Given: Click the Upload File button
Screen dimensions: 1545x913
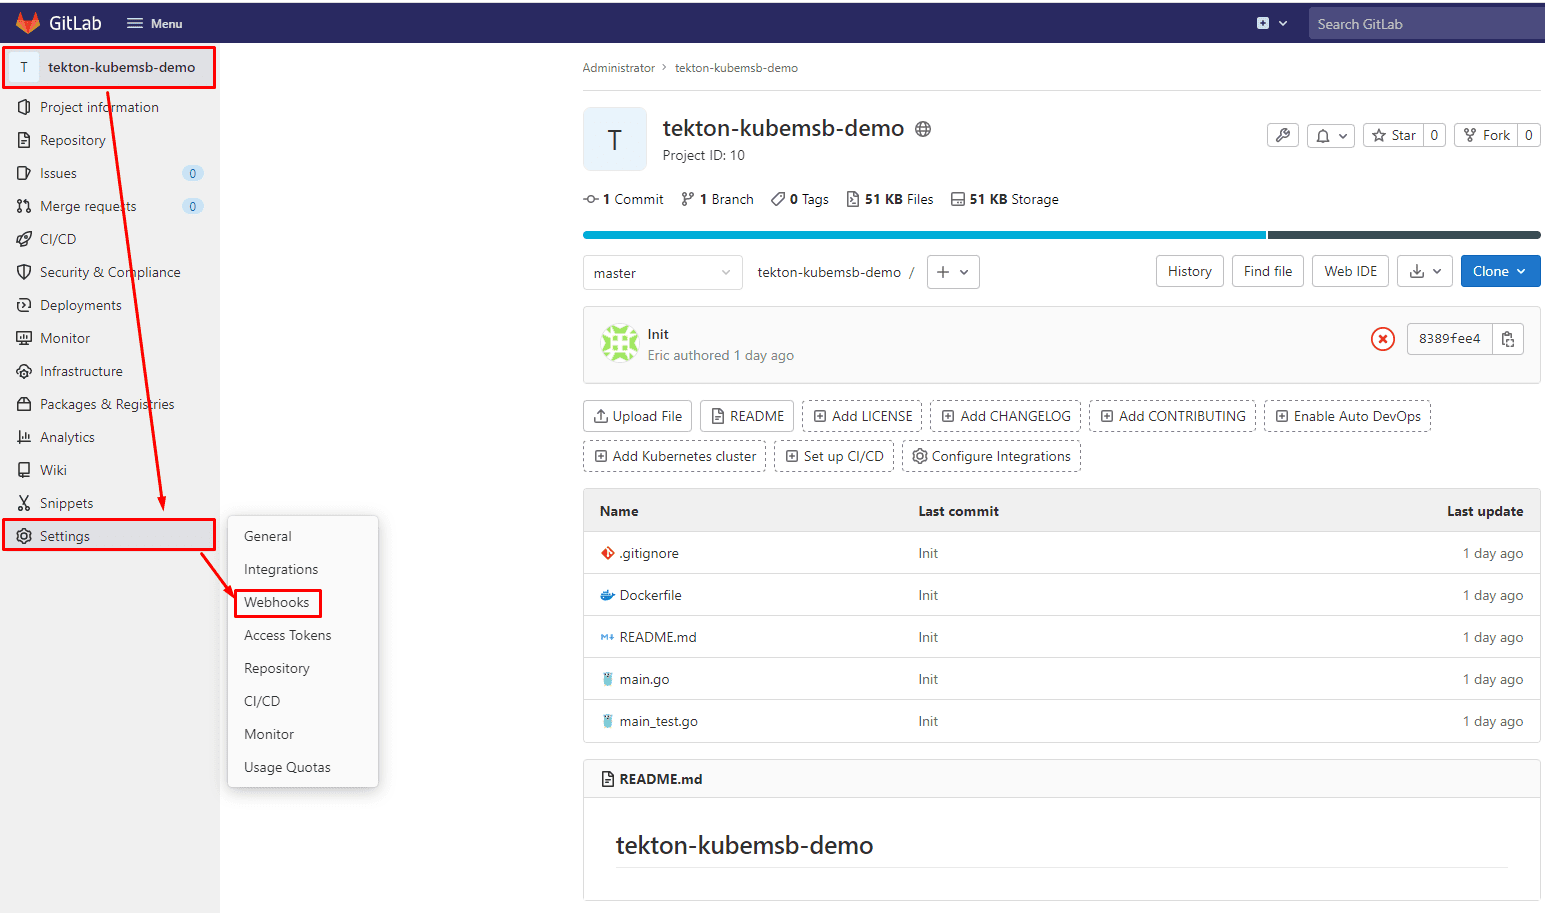Looking at the screenshot, I should pyautogui.click(x=638, y=416).
